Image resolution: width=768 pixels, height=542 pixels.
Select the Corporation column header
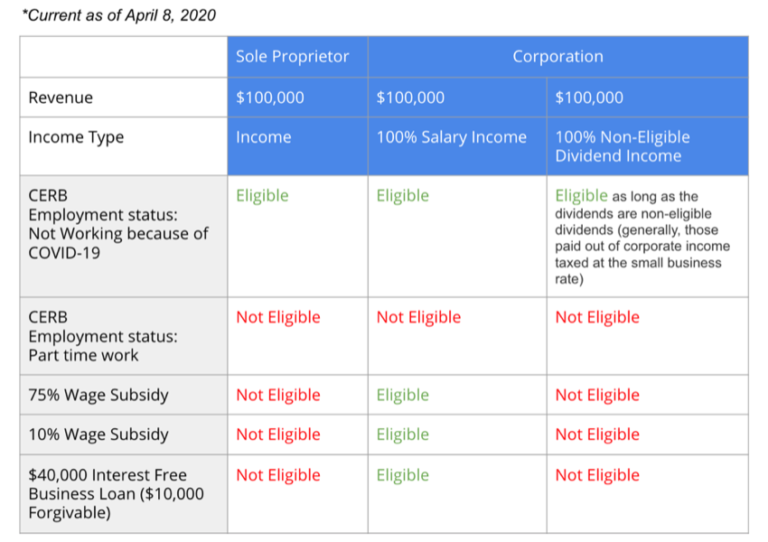(x=557, y=56)
